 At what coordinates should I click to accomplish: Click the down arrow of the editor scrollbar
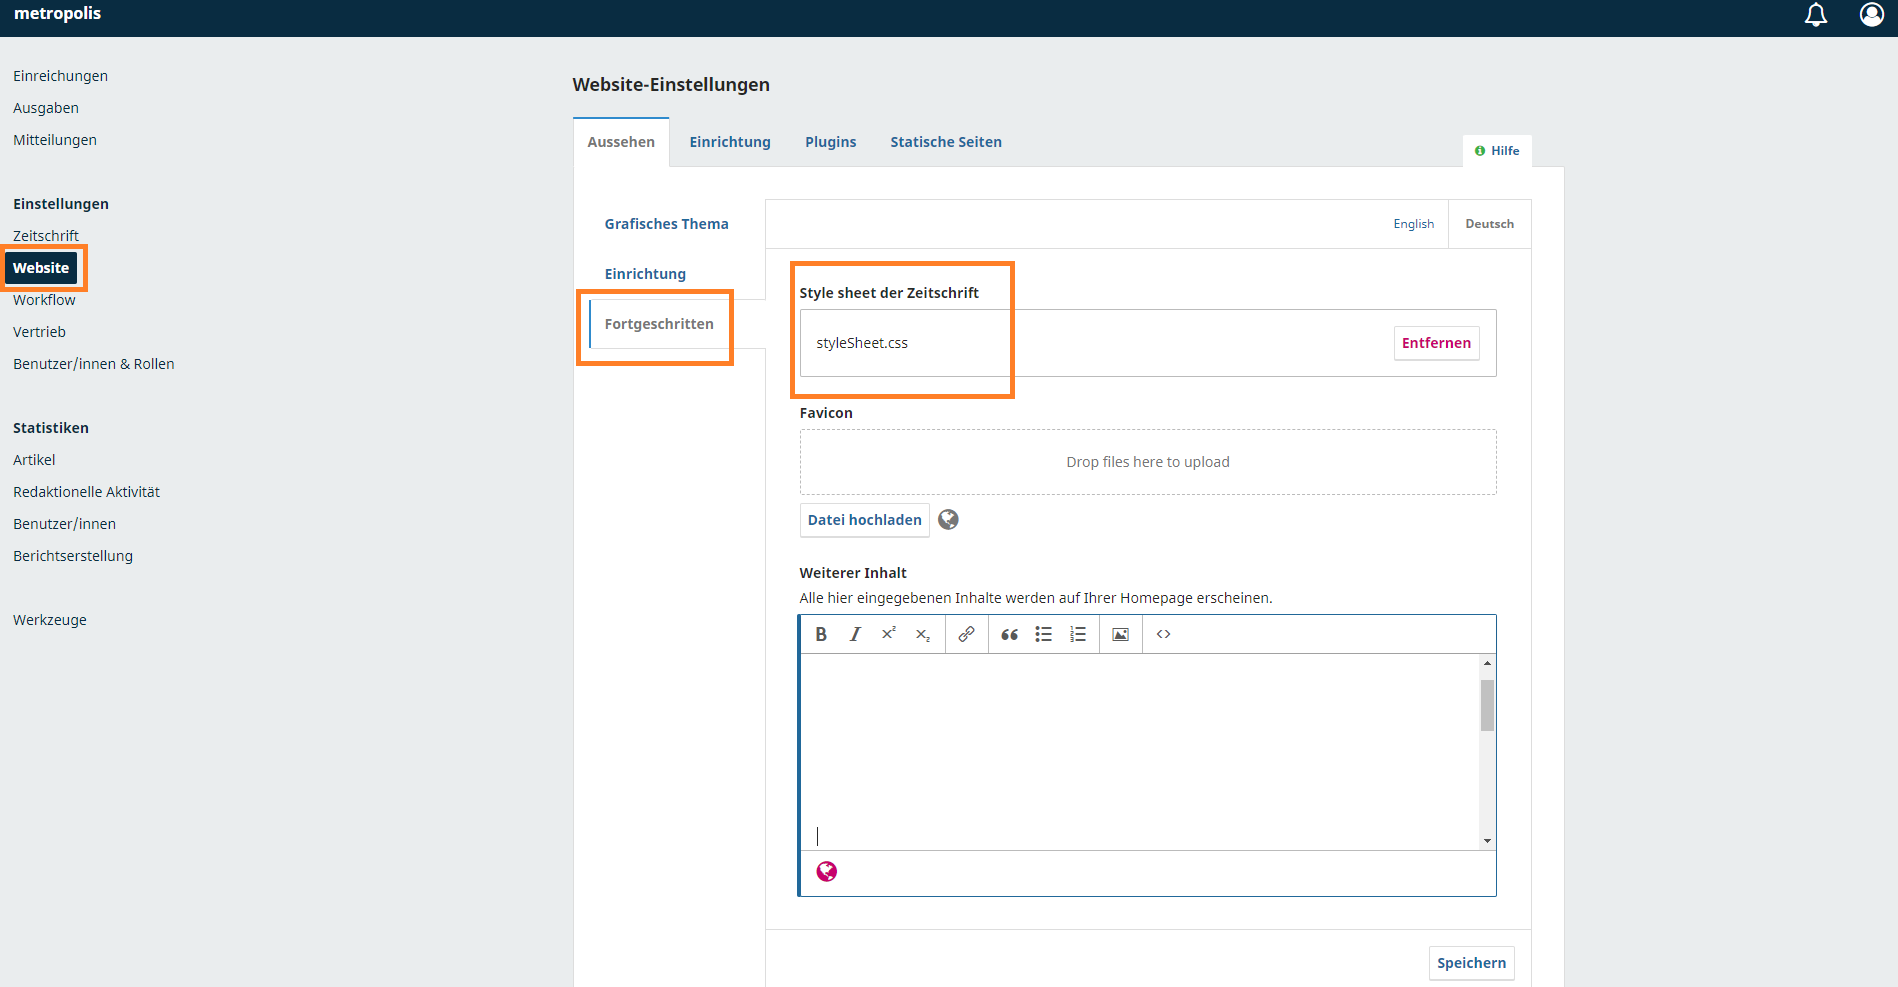pos(1487,841)
